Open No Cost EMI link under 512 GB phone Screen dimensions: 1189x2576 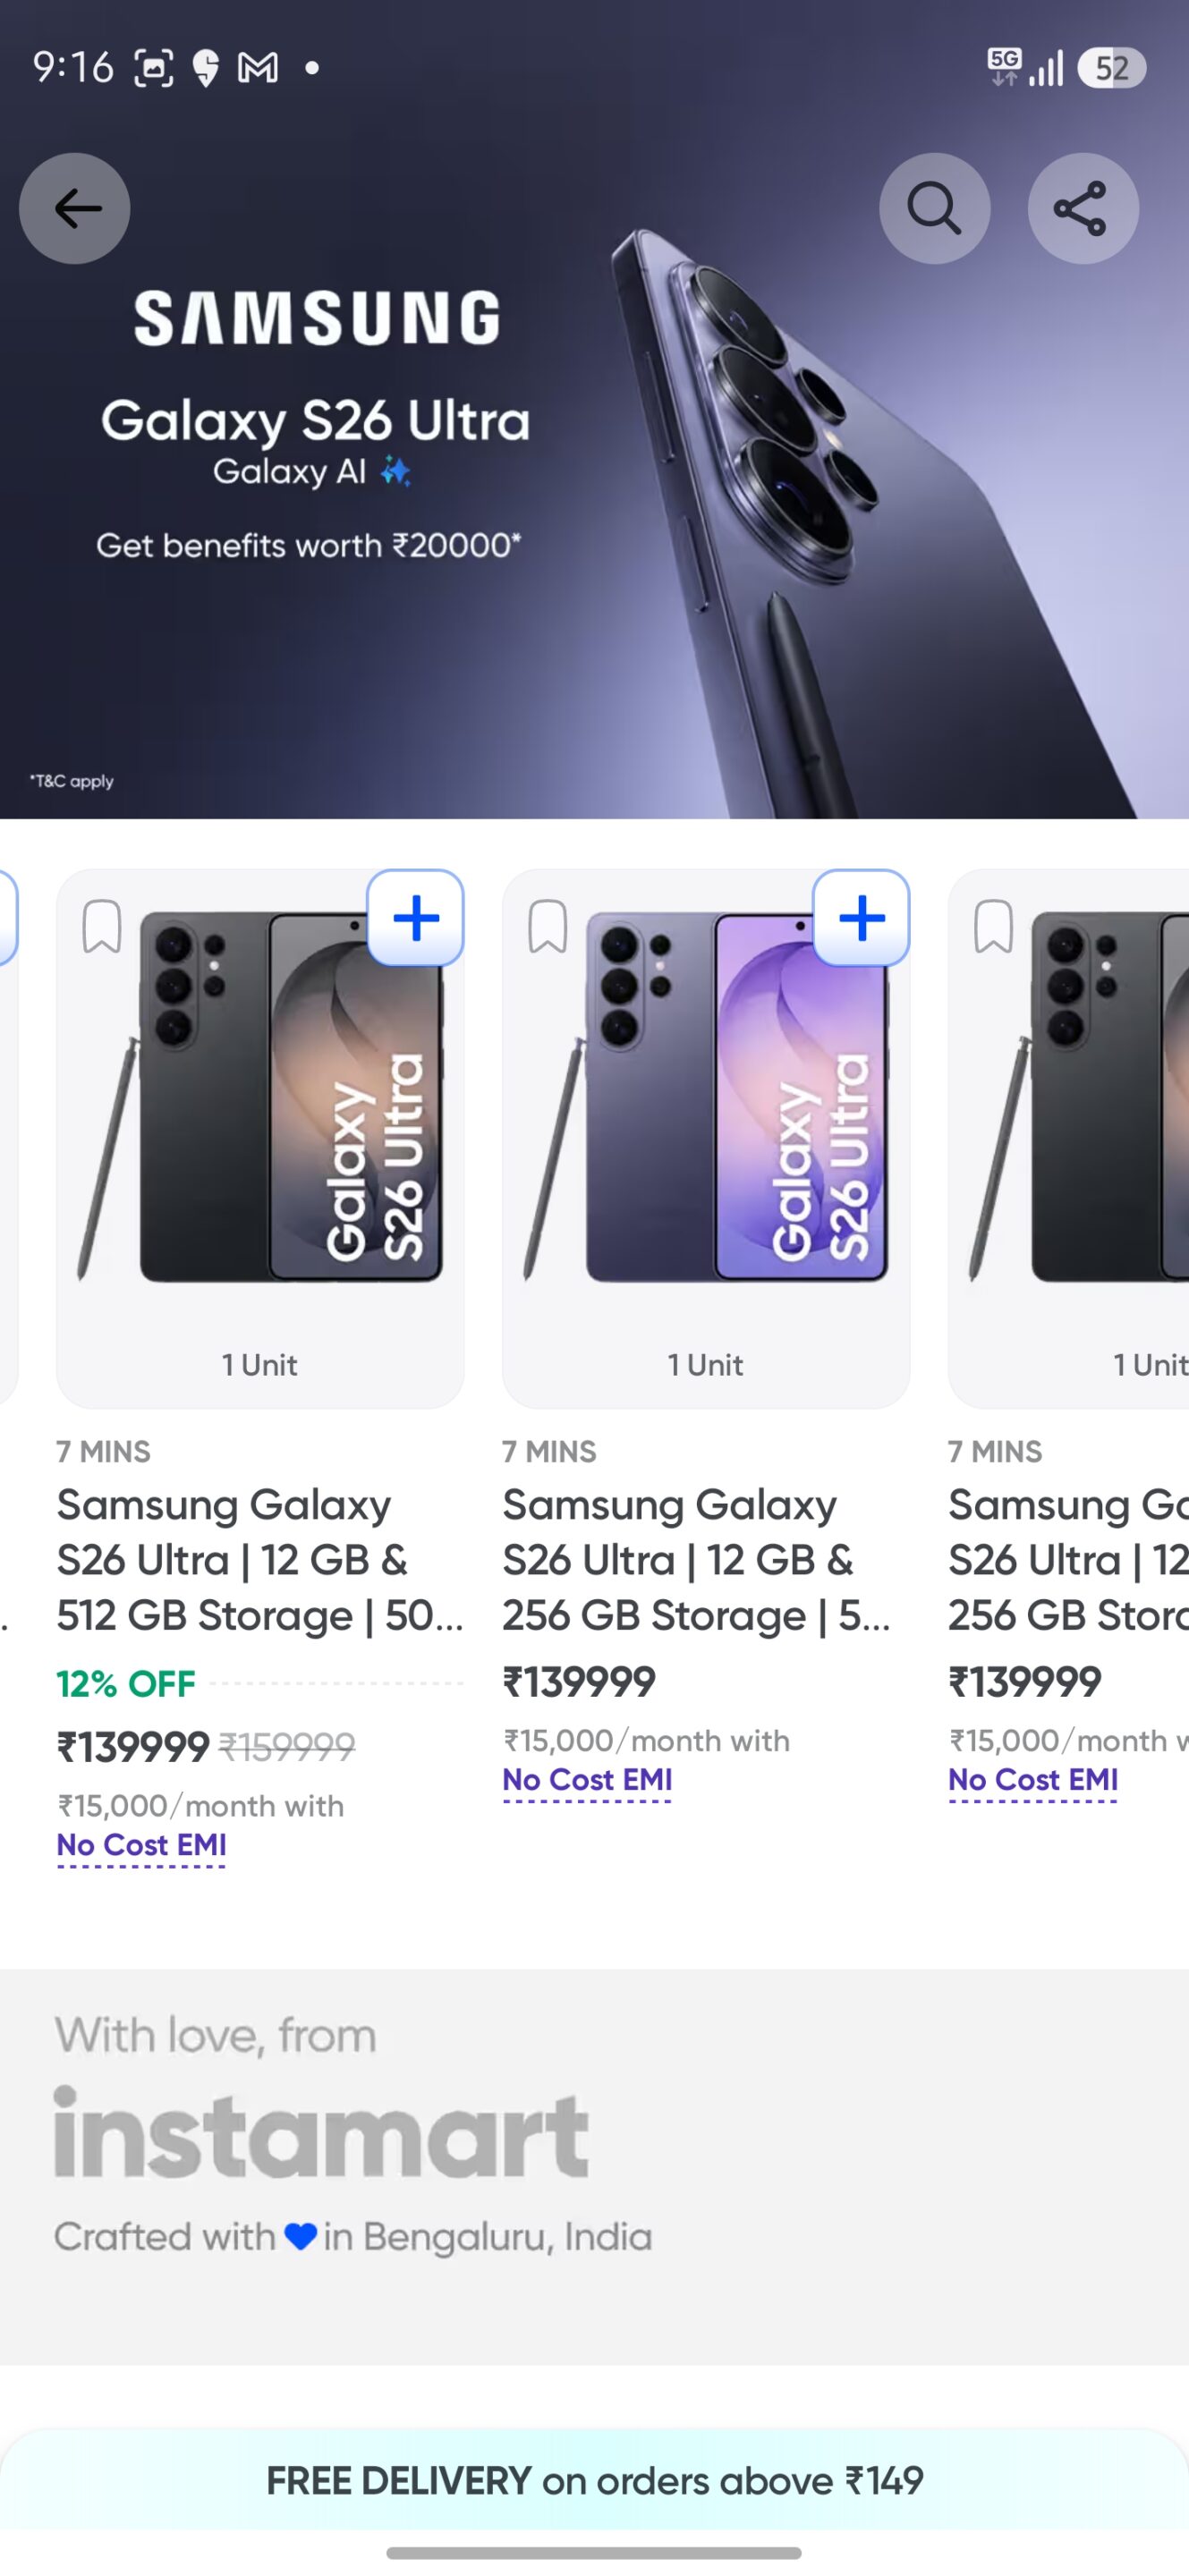pyautogui.click(x=141, y=1845)
